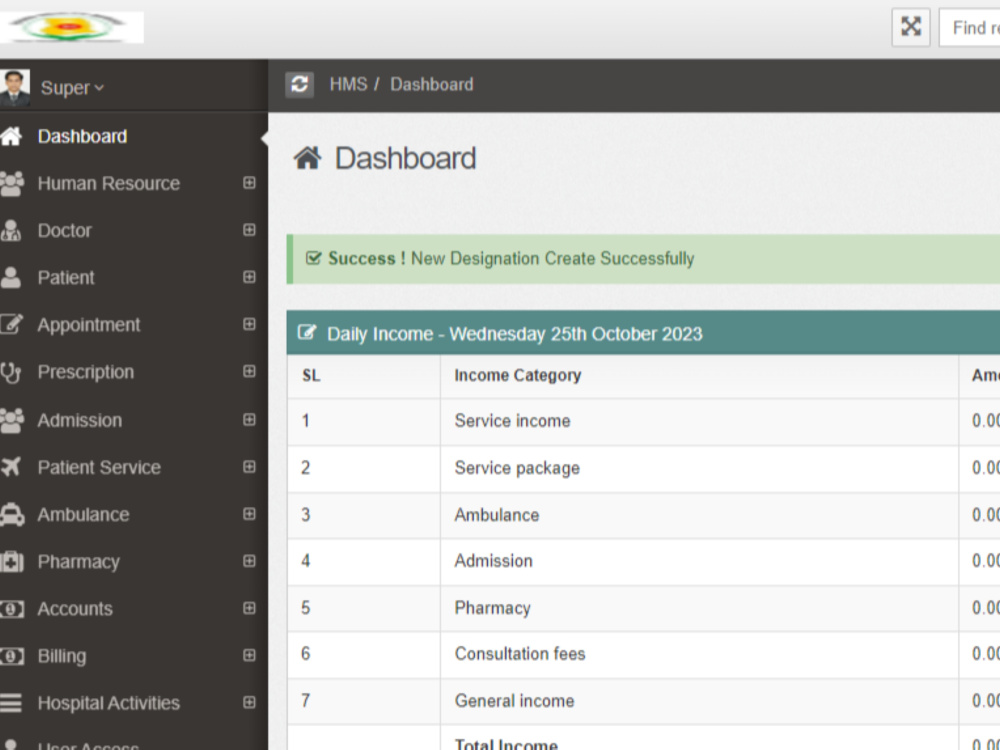This screenshot has width=1000, height=750.
Task: Open the Patient Service menu item
Action: point(99,467)
